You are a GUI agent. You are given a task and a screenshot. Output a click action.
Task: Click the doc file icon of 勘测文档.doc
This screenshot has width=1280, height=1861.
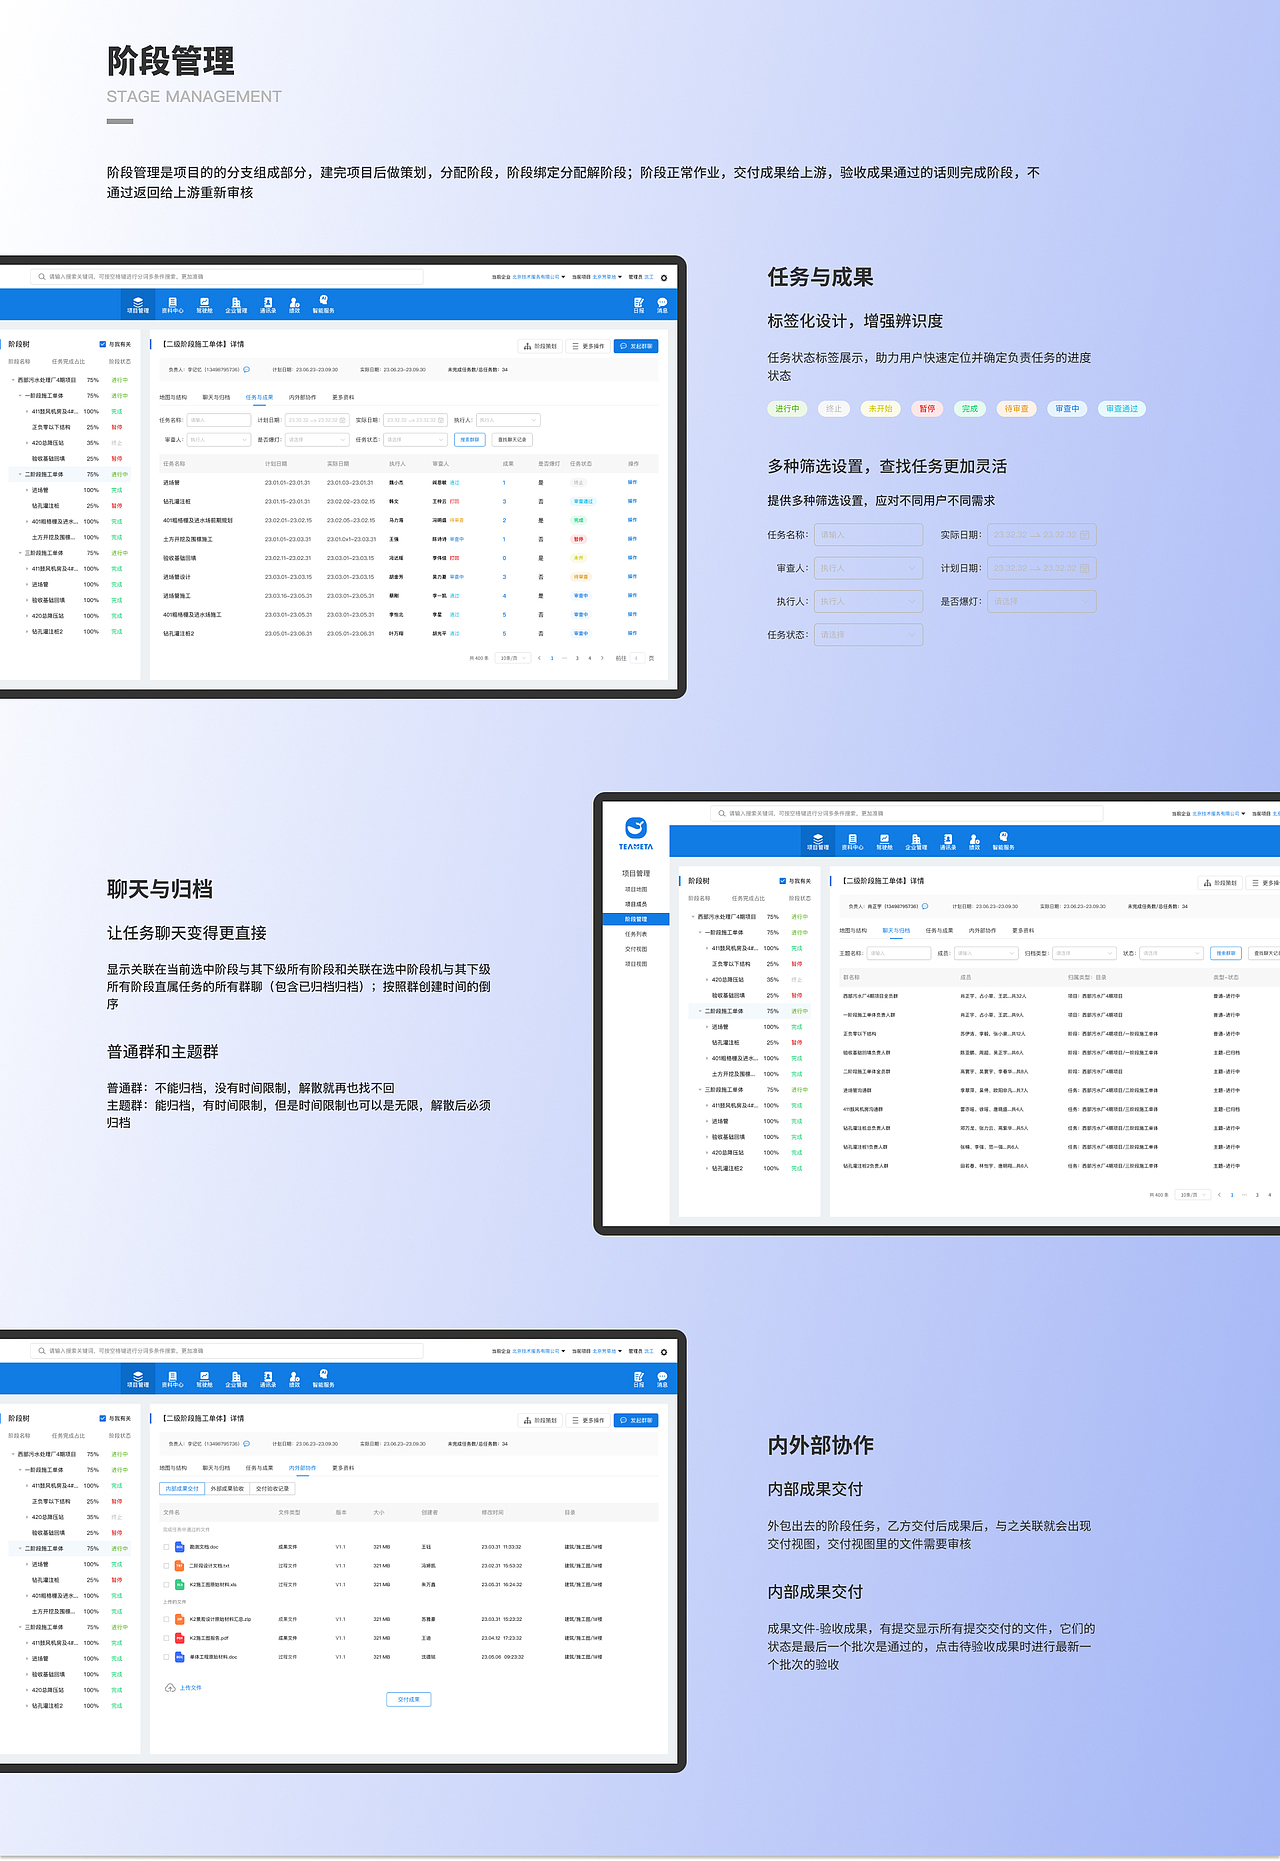[x=180, y=1546]
